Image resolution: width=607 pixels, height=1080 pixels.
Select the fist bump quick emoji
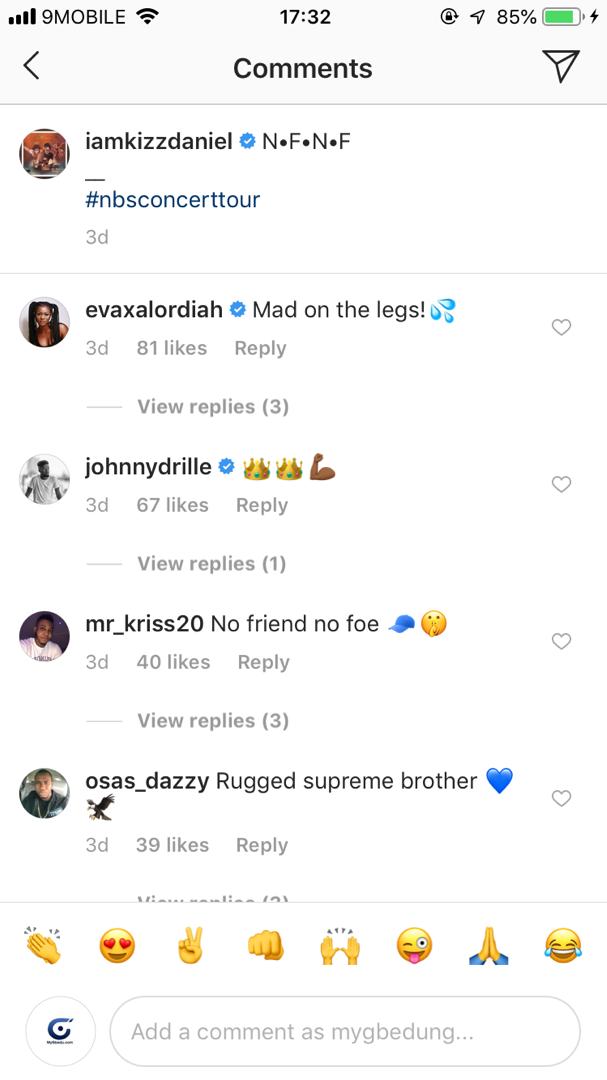266,944
